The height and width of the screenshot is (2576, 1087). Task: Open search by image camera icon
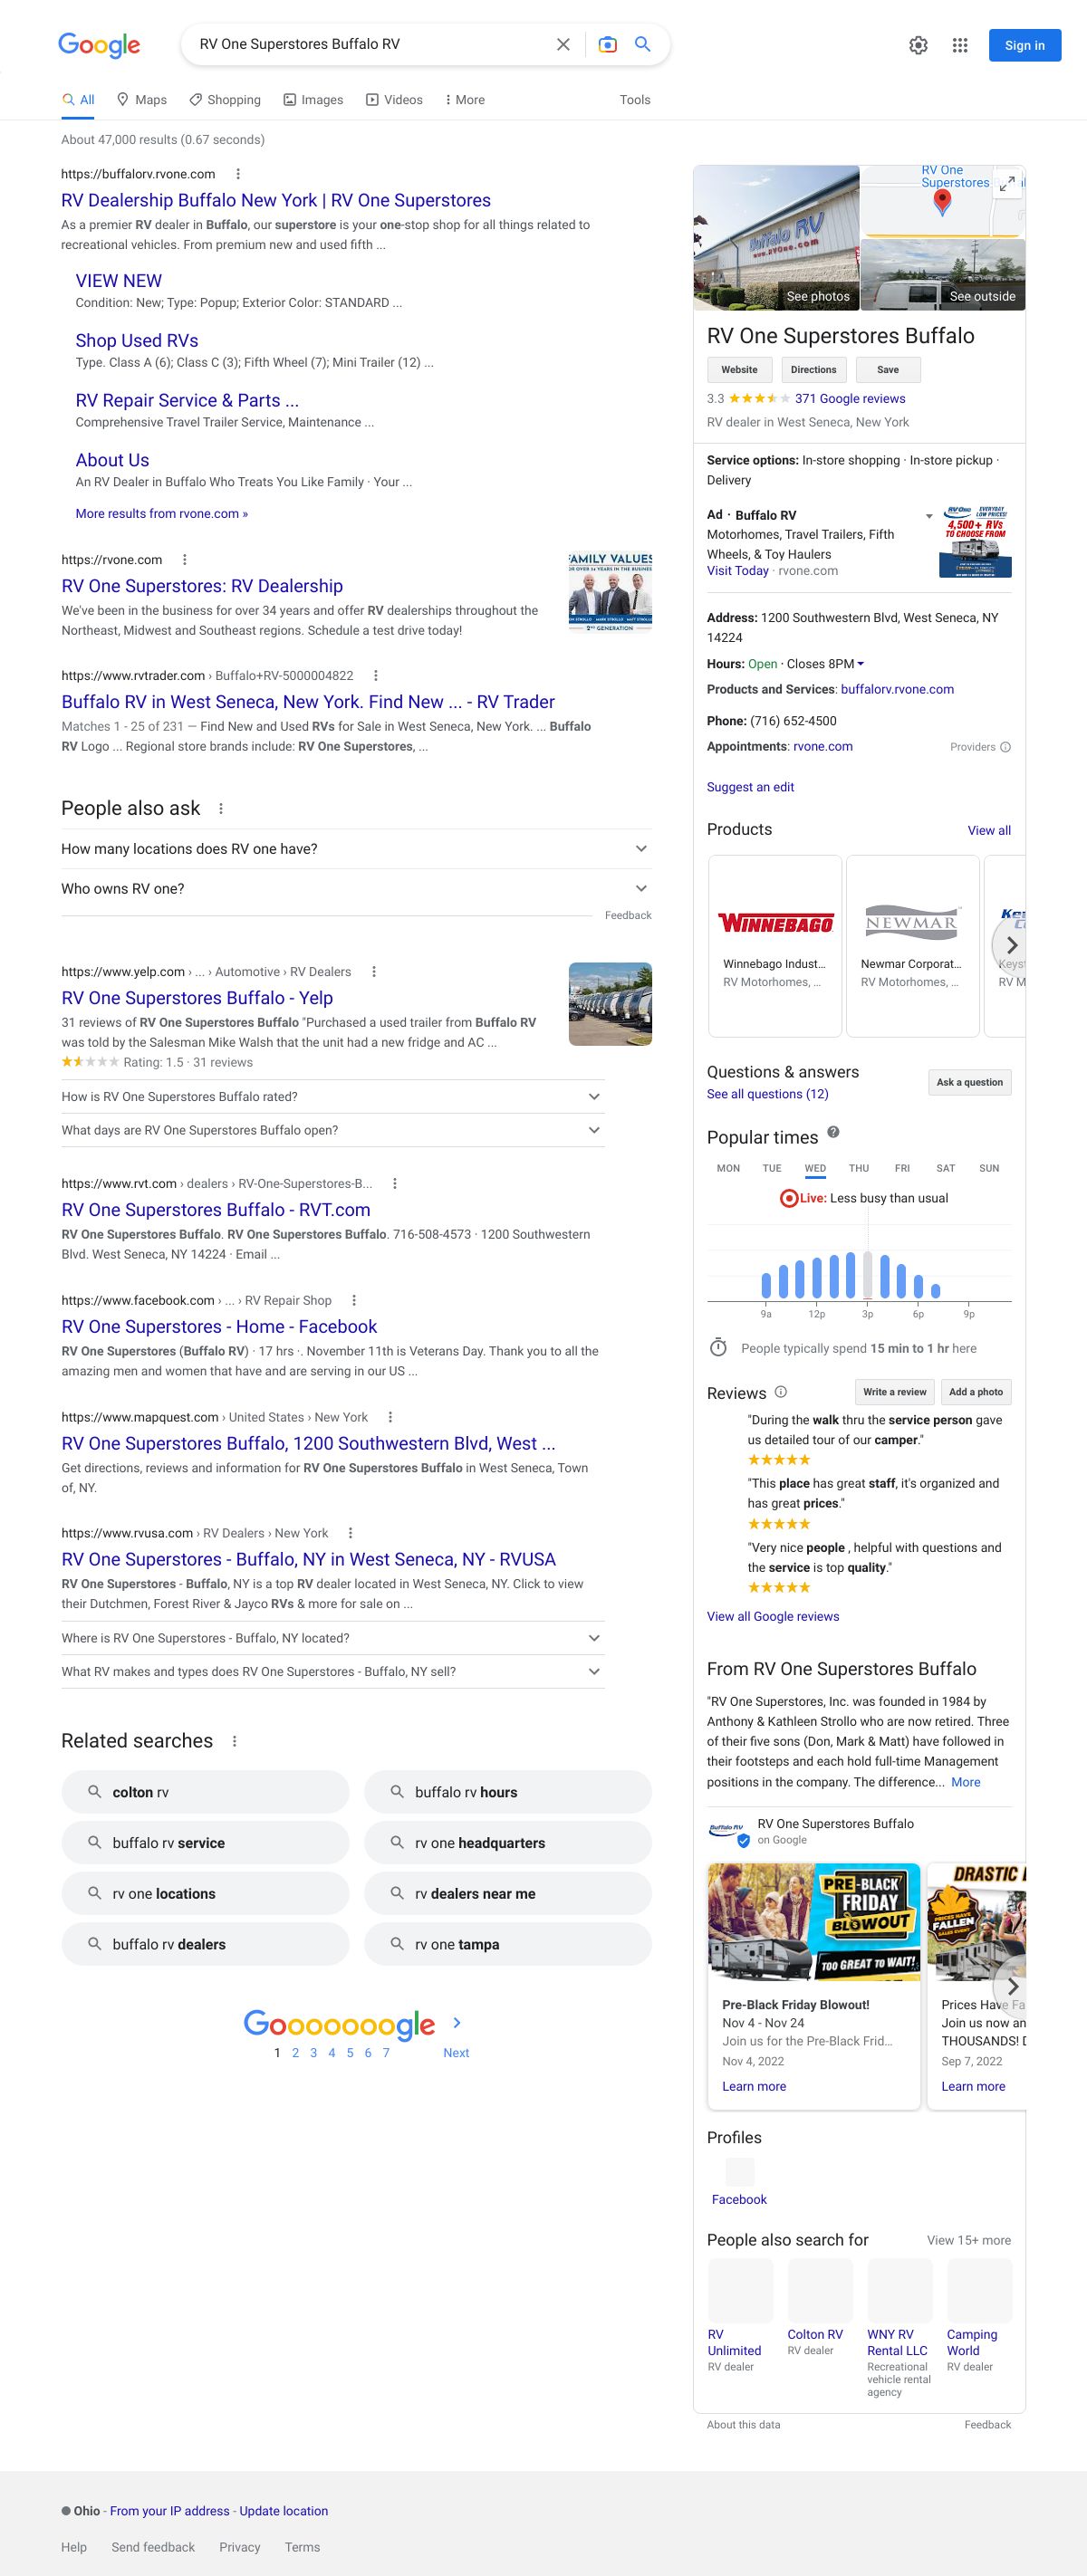tap(607, 45)
